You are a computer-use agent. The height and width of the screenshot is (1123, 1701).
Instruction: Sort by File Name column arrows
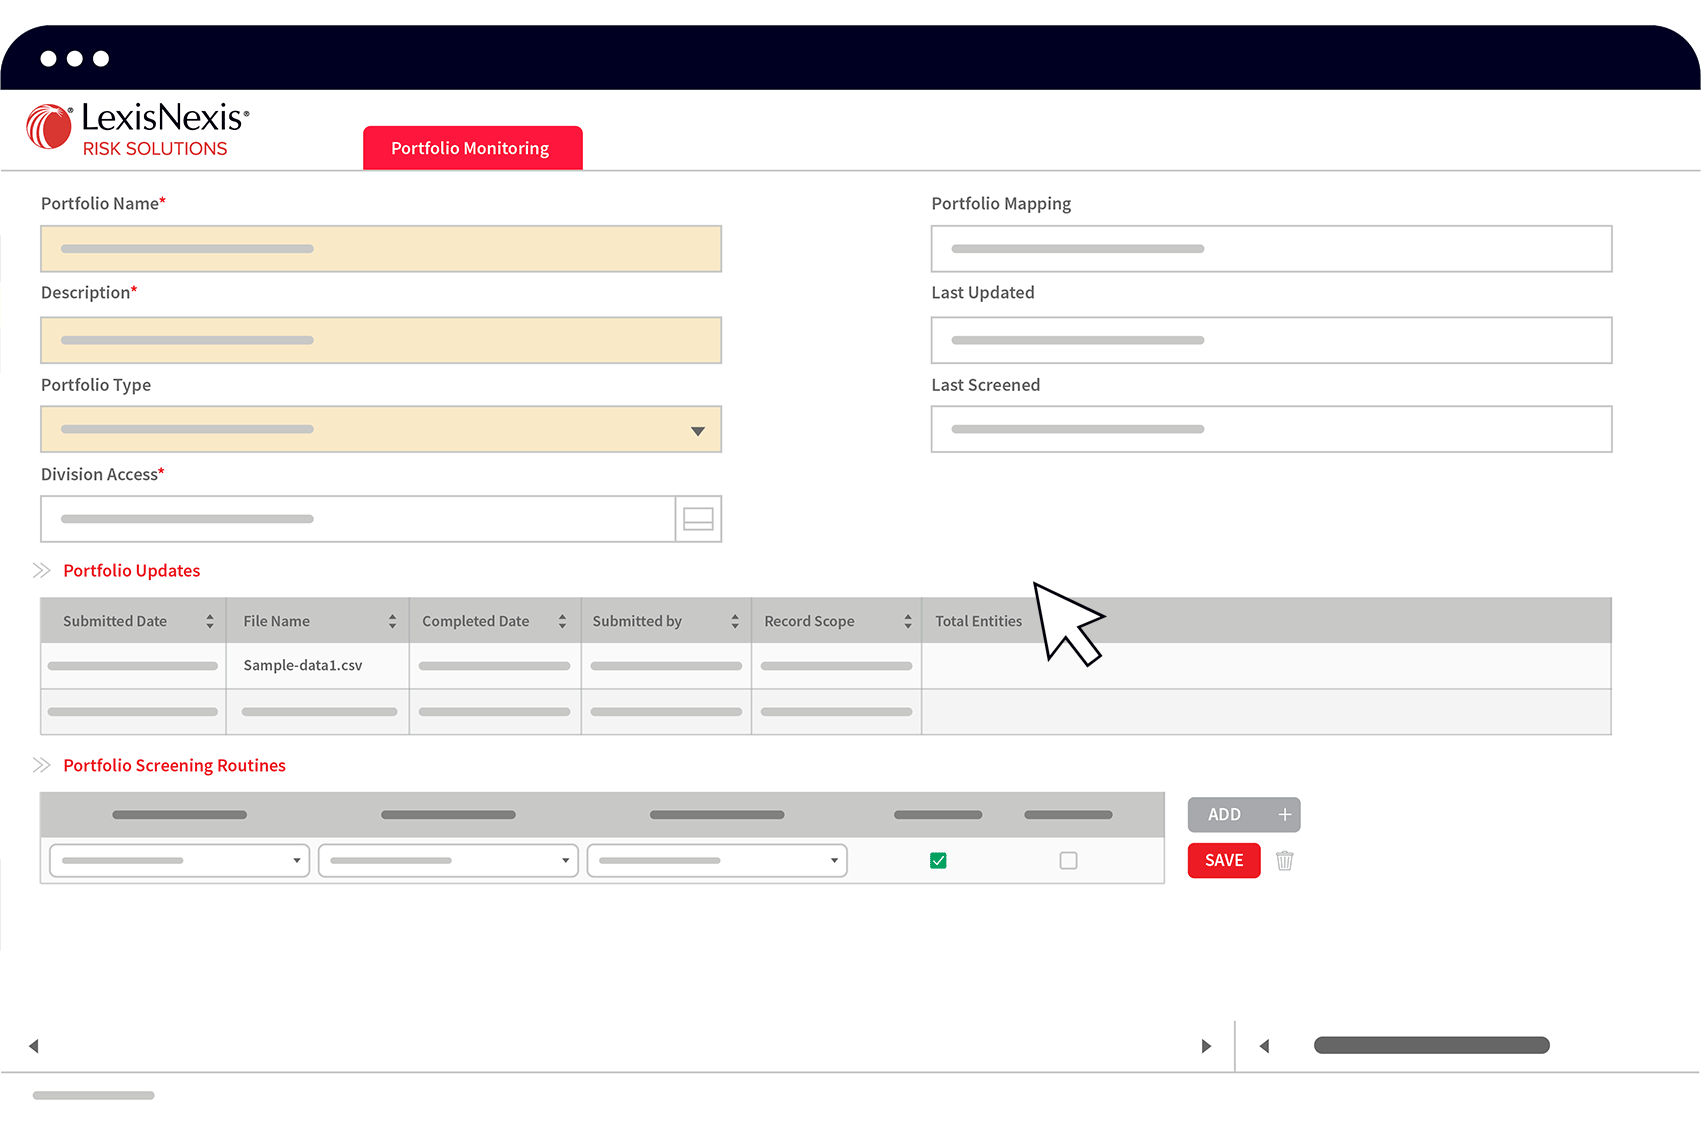point(392,622)
